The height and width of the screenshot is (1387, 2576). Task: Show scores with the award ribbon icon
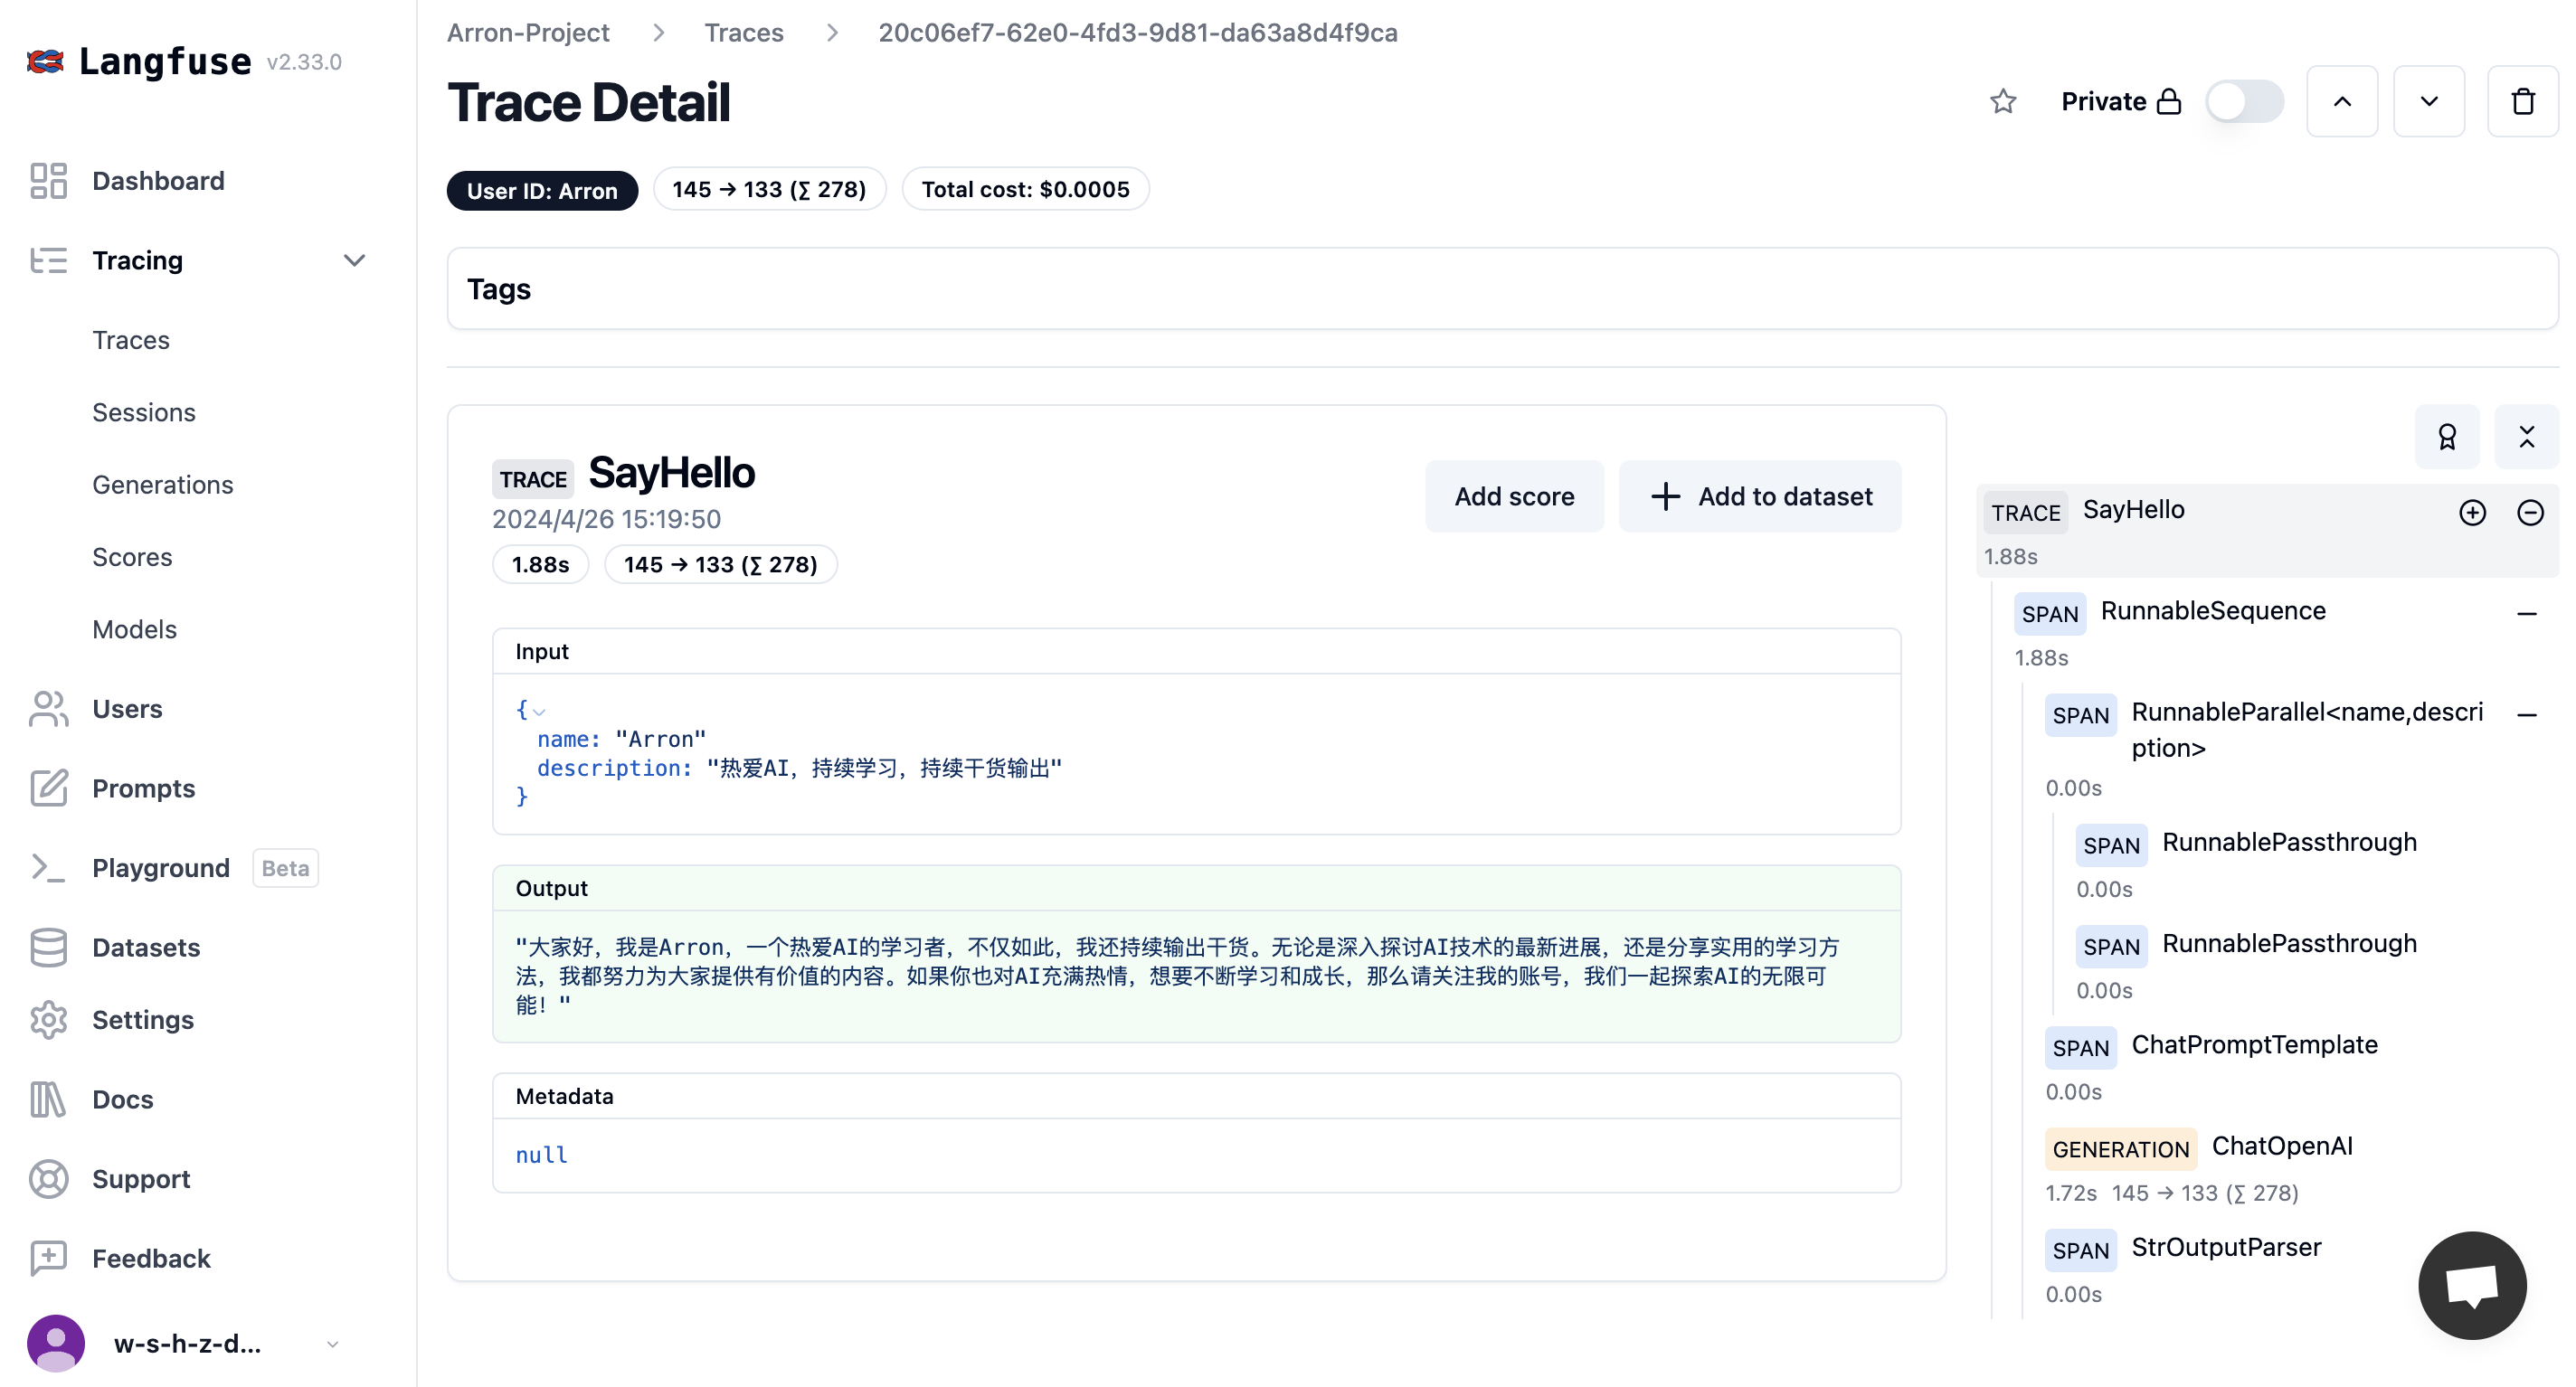[x=2446, y=437]
